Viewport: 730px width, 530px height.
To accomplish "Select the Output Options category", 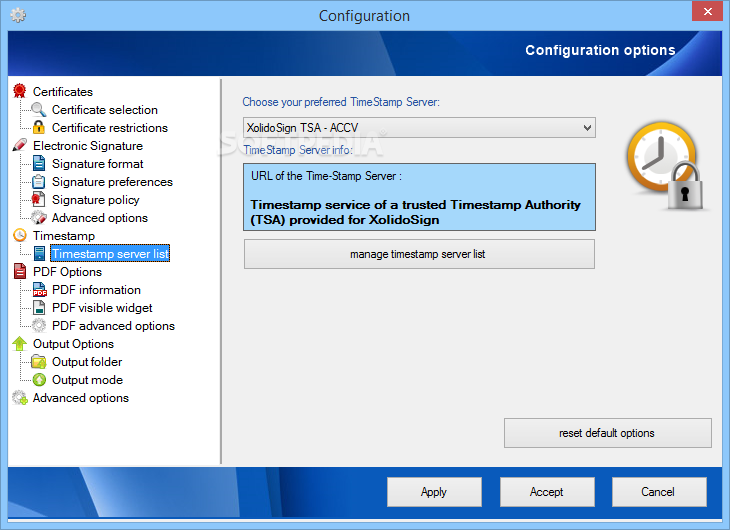I will [74, 344].
